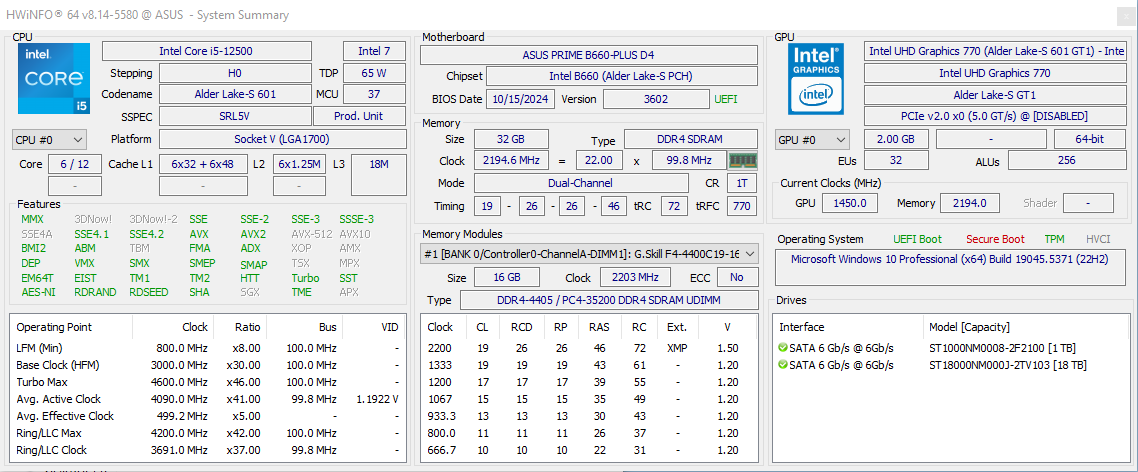Screen dimensions: 1138x472
Task: Click green check icon for ST1000NM0008 drive
Action: (782, 347)
